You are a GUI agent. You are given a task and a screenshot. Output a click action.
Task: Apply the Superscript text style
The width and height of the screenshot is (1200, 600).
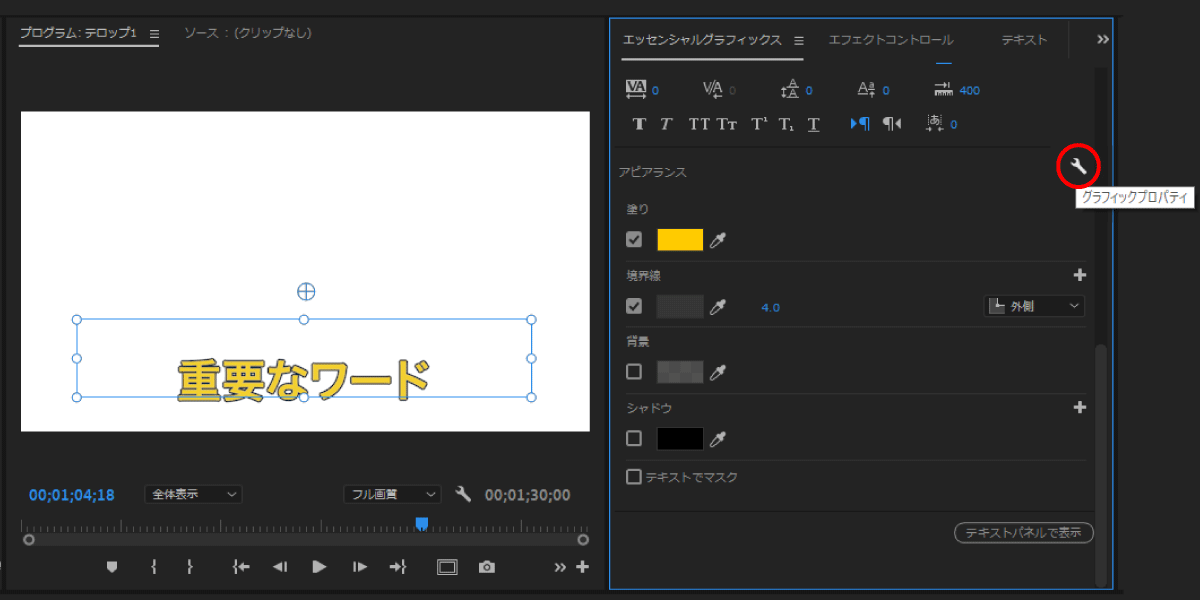click(x=759, y=124)
